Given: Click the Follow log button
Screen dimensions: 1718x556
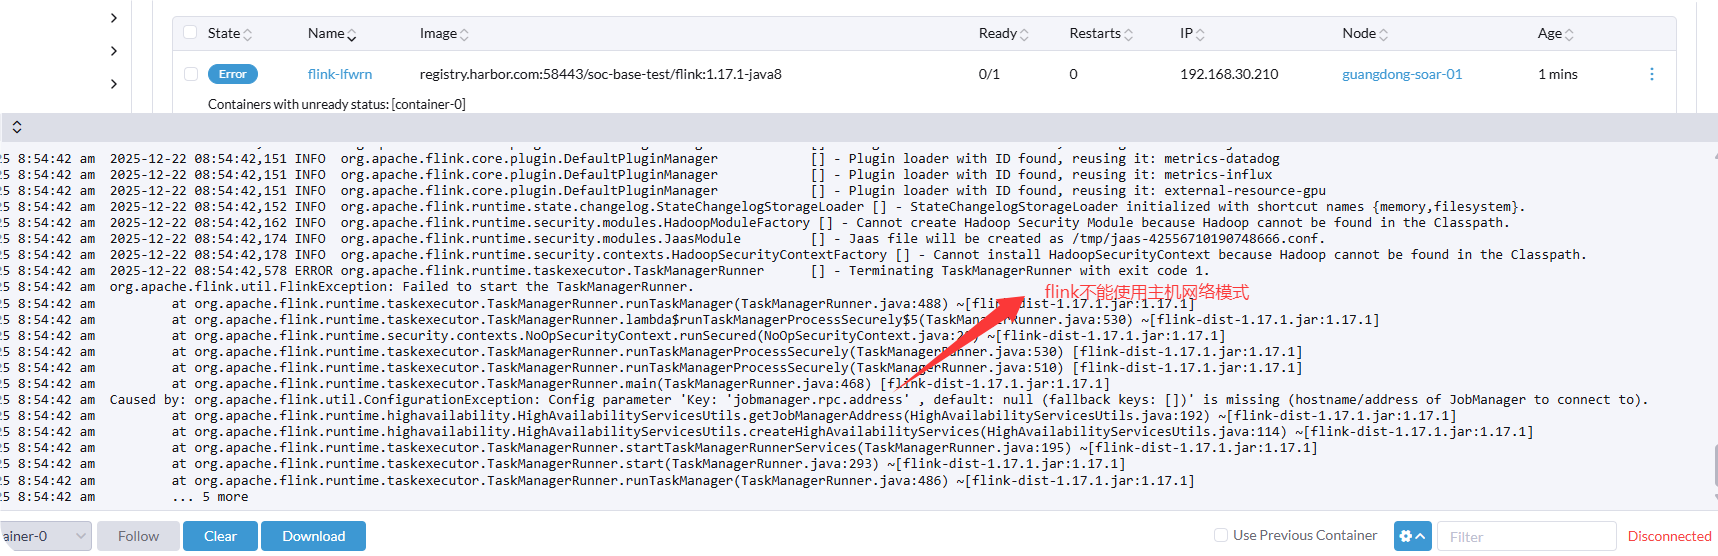Looking at the screenshot, I should pyautogui.click(x=138, y=536).
